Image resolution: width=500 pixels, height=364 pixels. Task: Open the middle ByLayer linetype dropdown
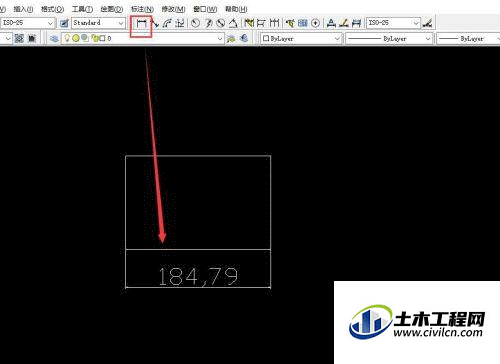pos(428,39)
